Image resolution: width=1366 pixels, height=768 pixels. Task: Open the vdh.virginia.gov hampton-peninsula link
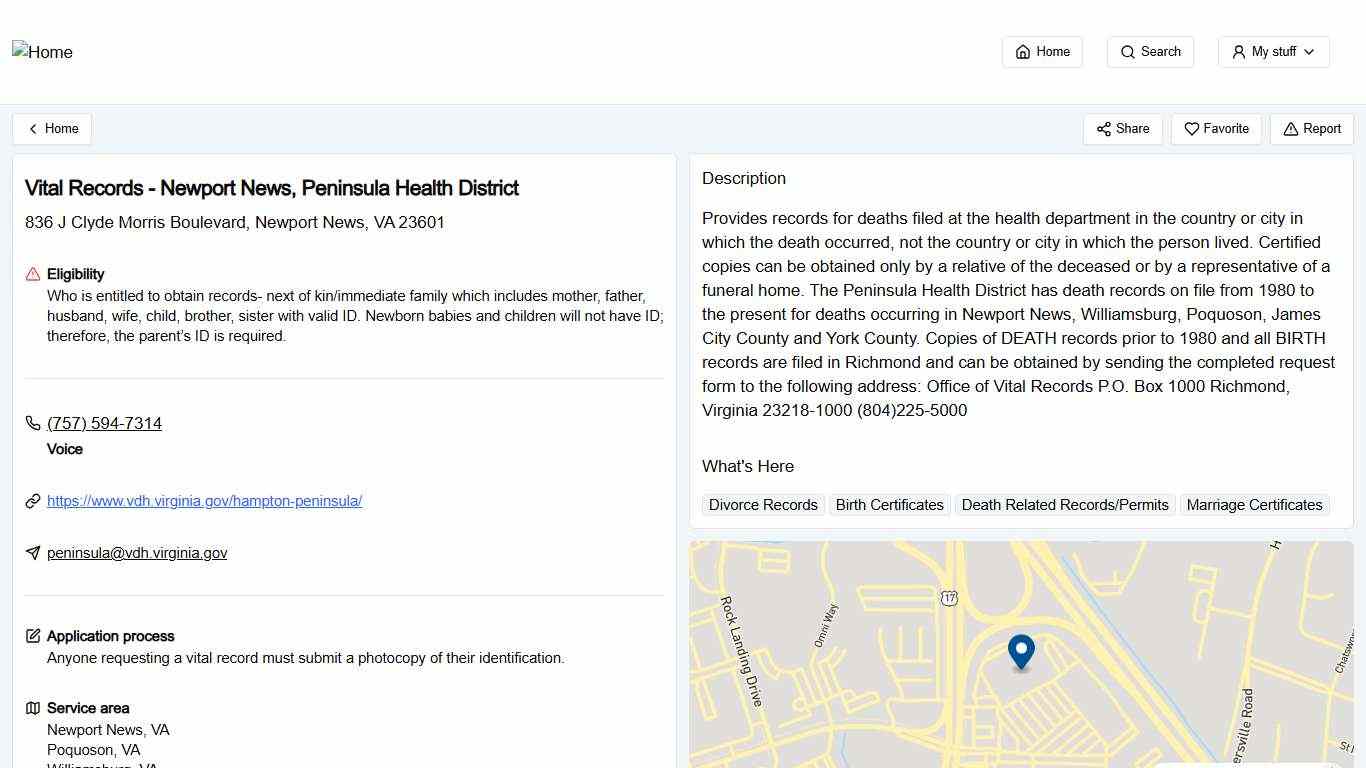coord(204,501)
